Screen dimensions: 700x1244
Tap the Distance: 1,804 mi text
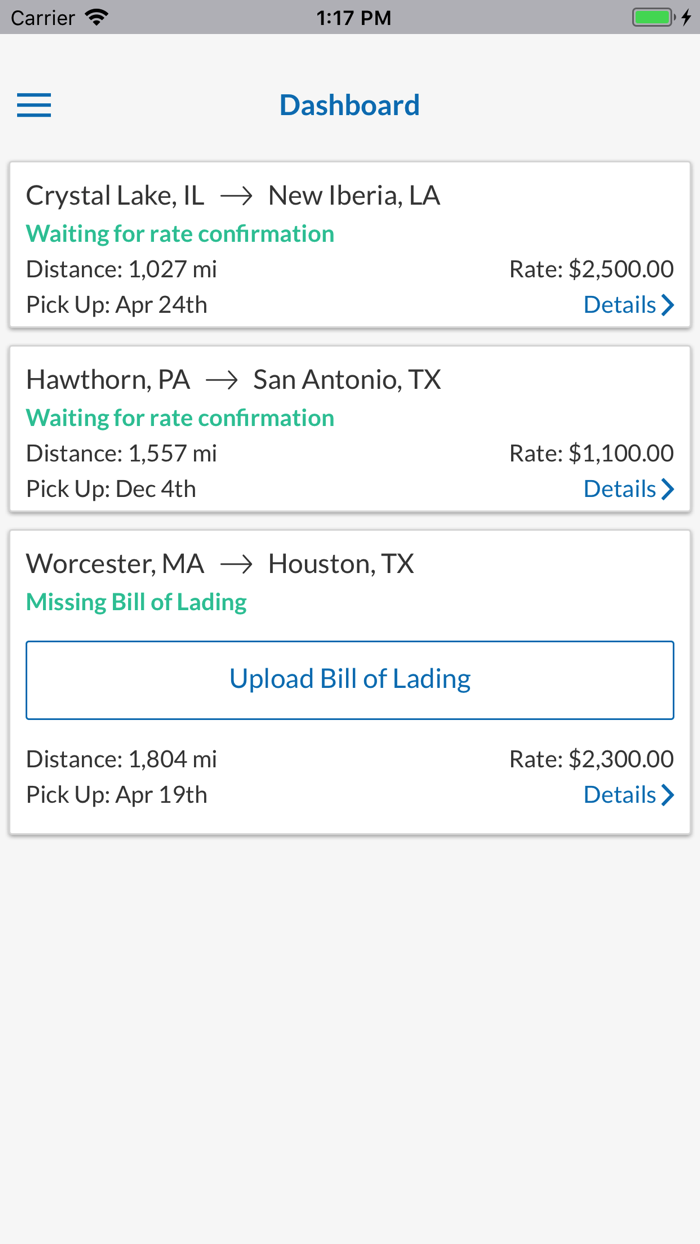coord(121,759)
